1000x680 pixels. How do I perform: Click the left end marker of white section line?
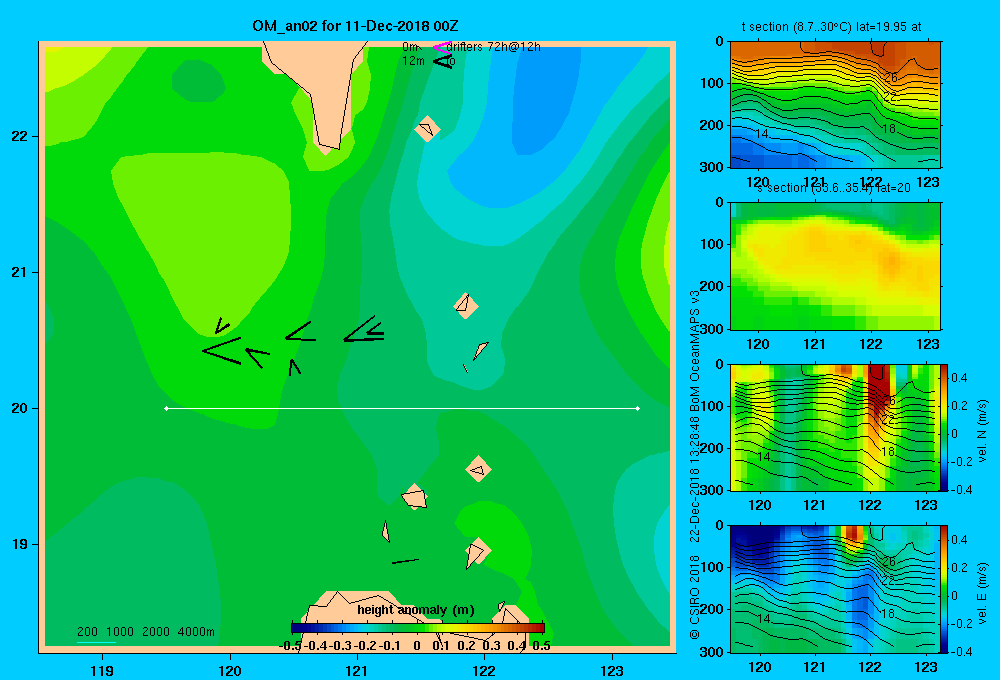click(x=166, y=408)
